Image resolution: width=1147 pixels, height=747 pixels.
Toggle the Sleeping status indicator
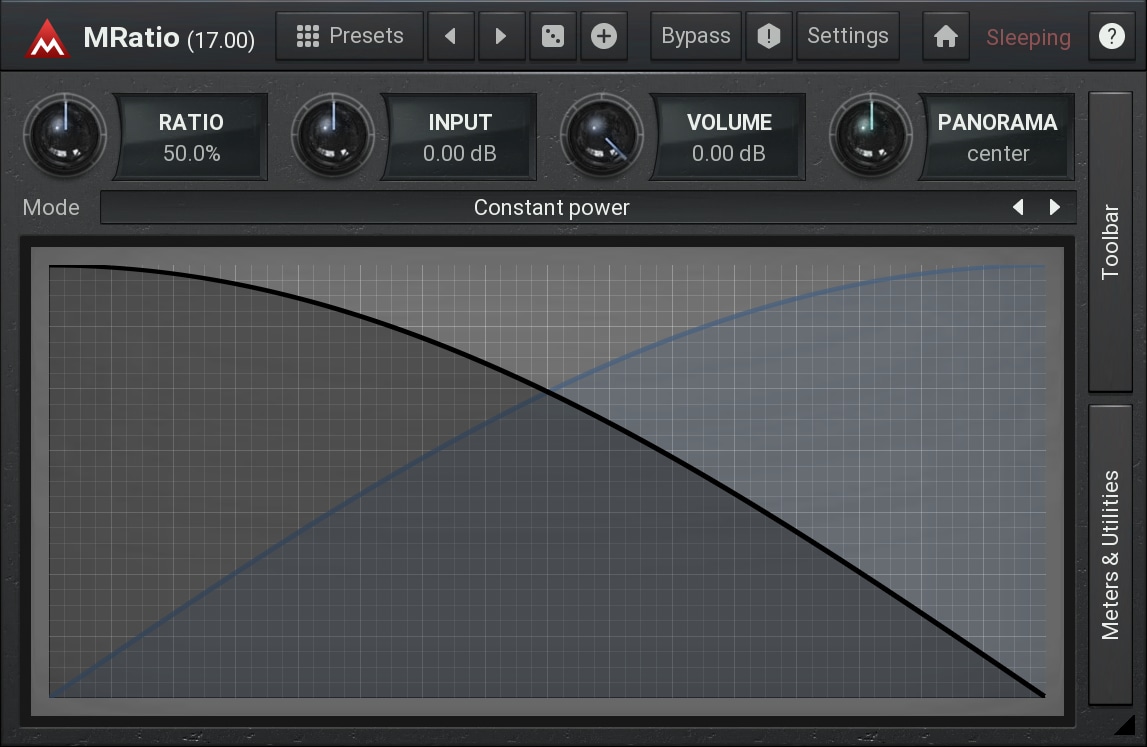tap(1028, 38)
